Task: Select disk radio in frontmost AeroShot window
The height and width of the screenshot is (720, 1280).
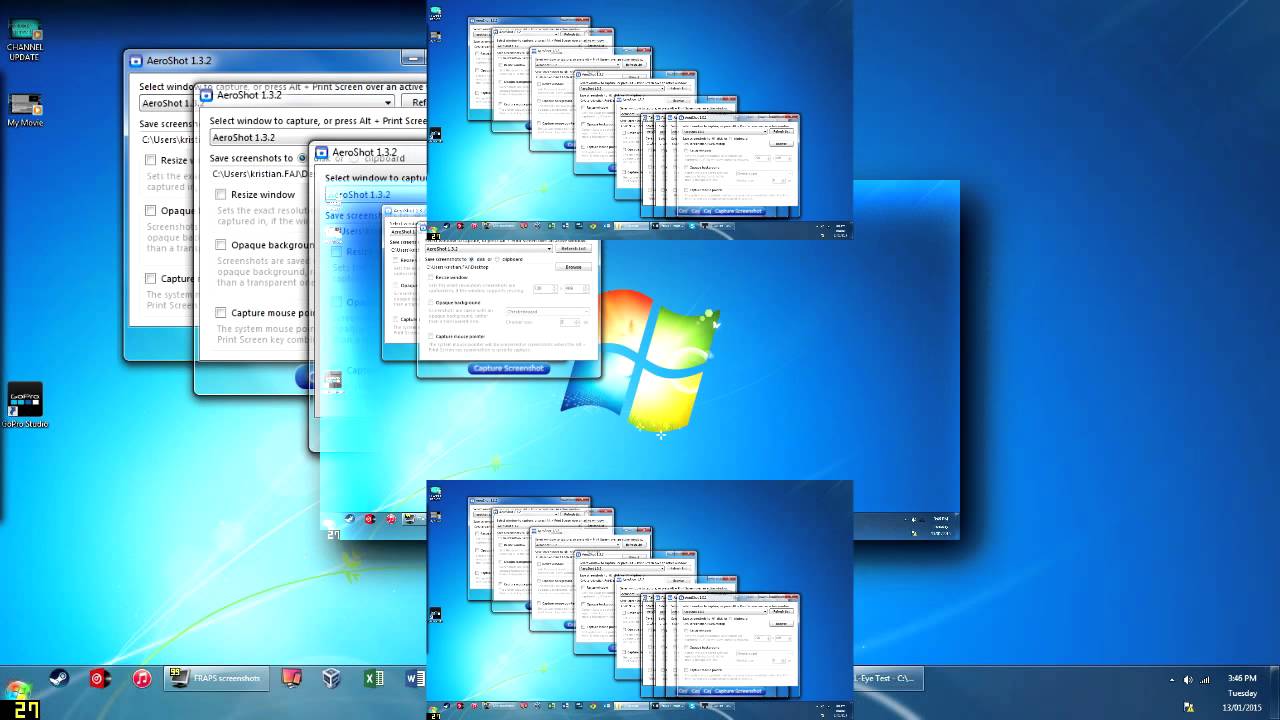Action: coord(471,259)
